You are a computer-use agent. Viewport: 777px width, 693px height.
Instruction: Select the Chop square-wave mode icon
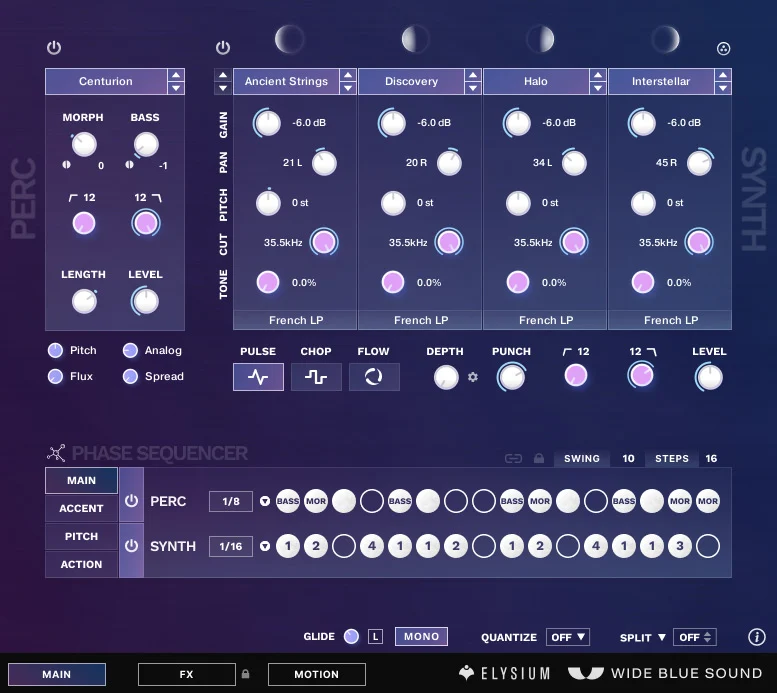[x=316, y=377]
